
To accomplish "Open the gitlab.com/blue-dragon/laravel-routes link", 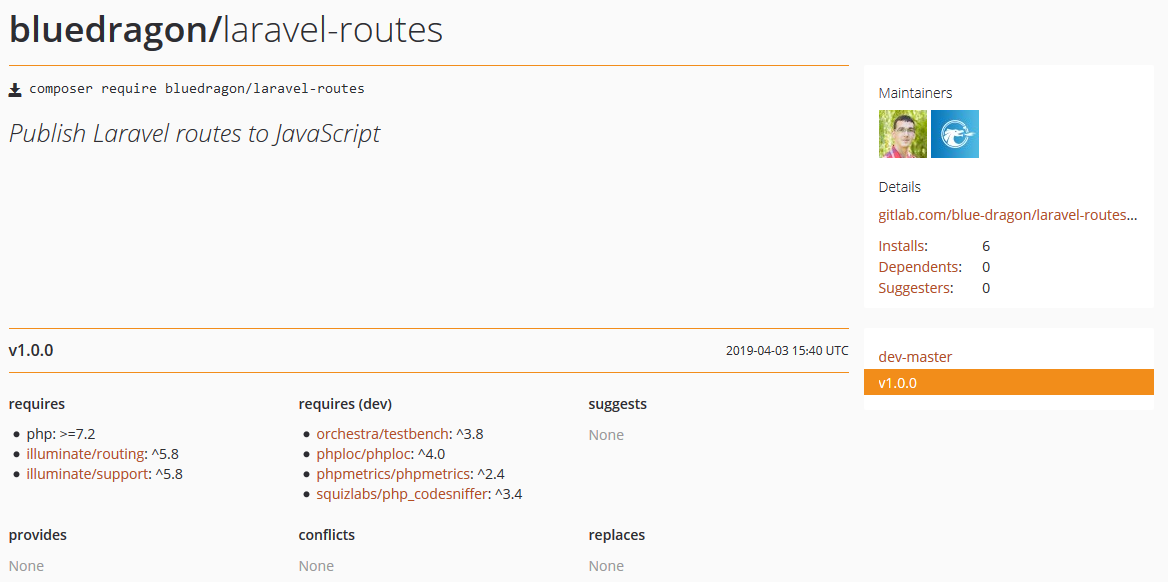I will pos(1007,215).
